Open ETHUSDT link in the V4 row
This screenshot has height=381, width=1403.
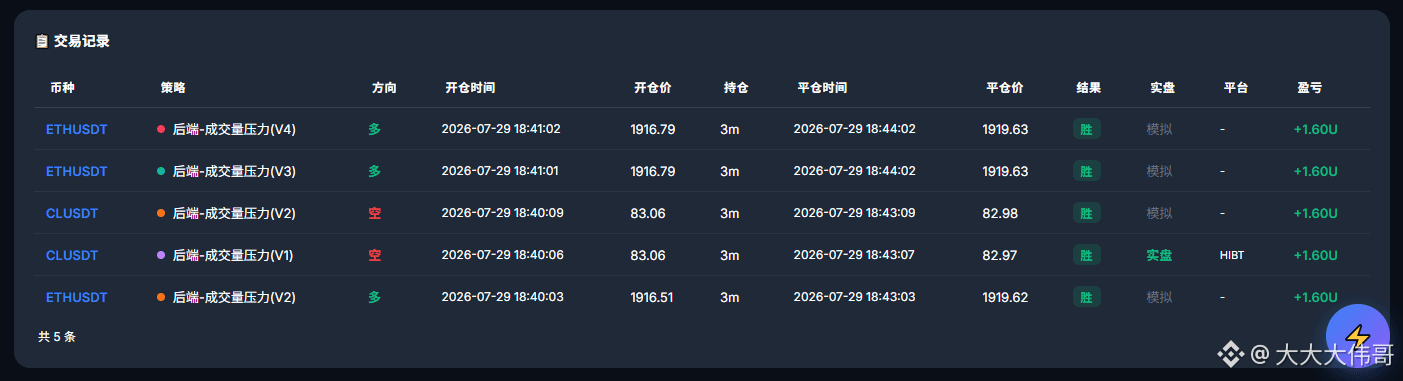point(77,129)
